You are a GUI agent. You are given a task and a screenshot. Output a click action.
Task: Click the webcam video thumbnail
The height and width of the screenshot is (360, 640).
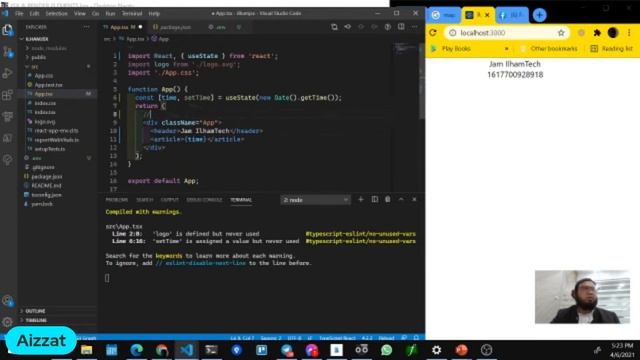(582, 297)
